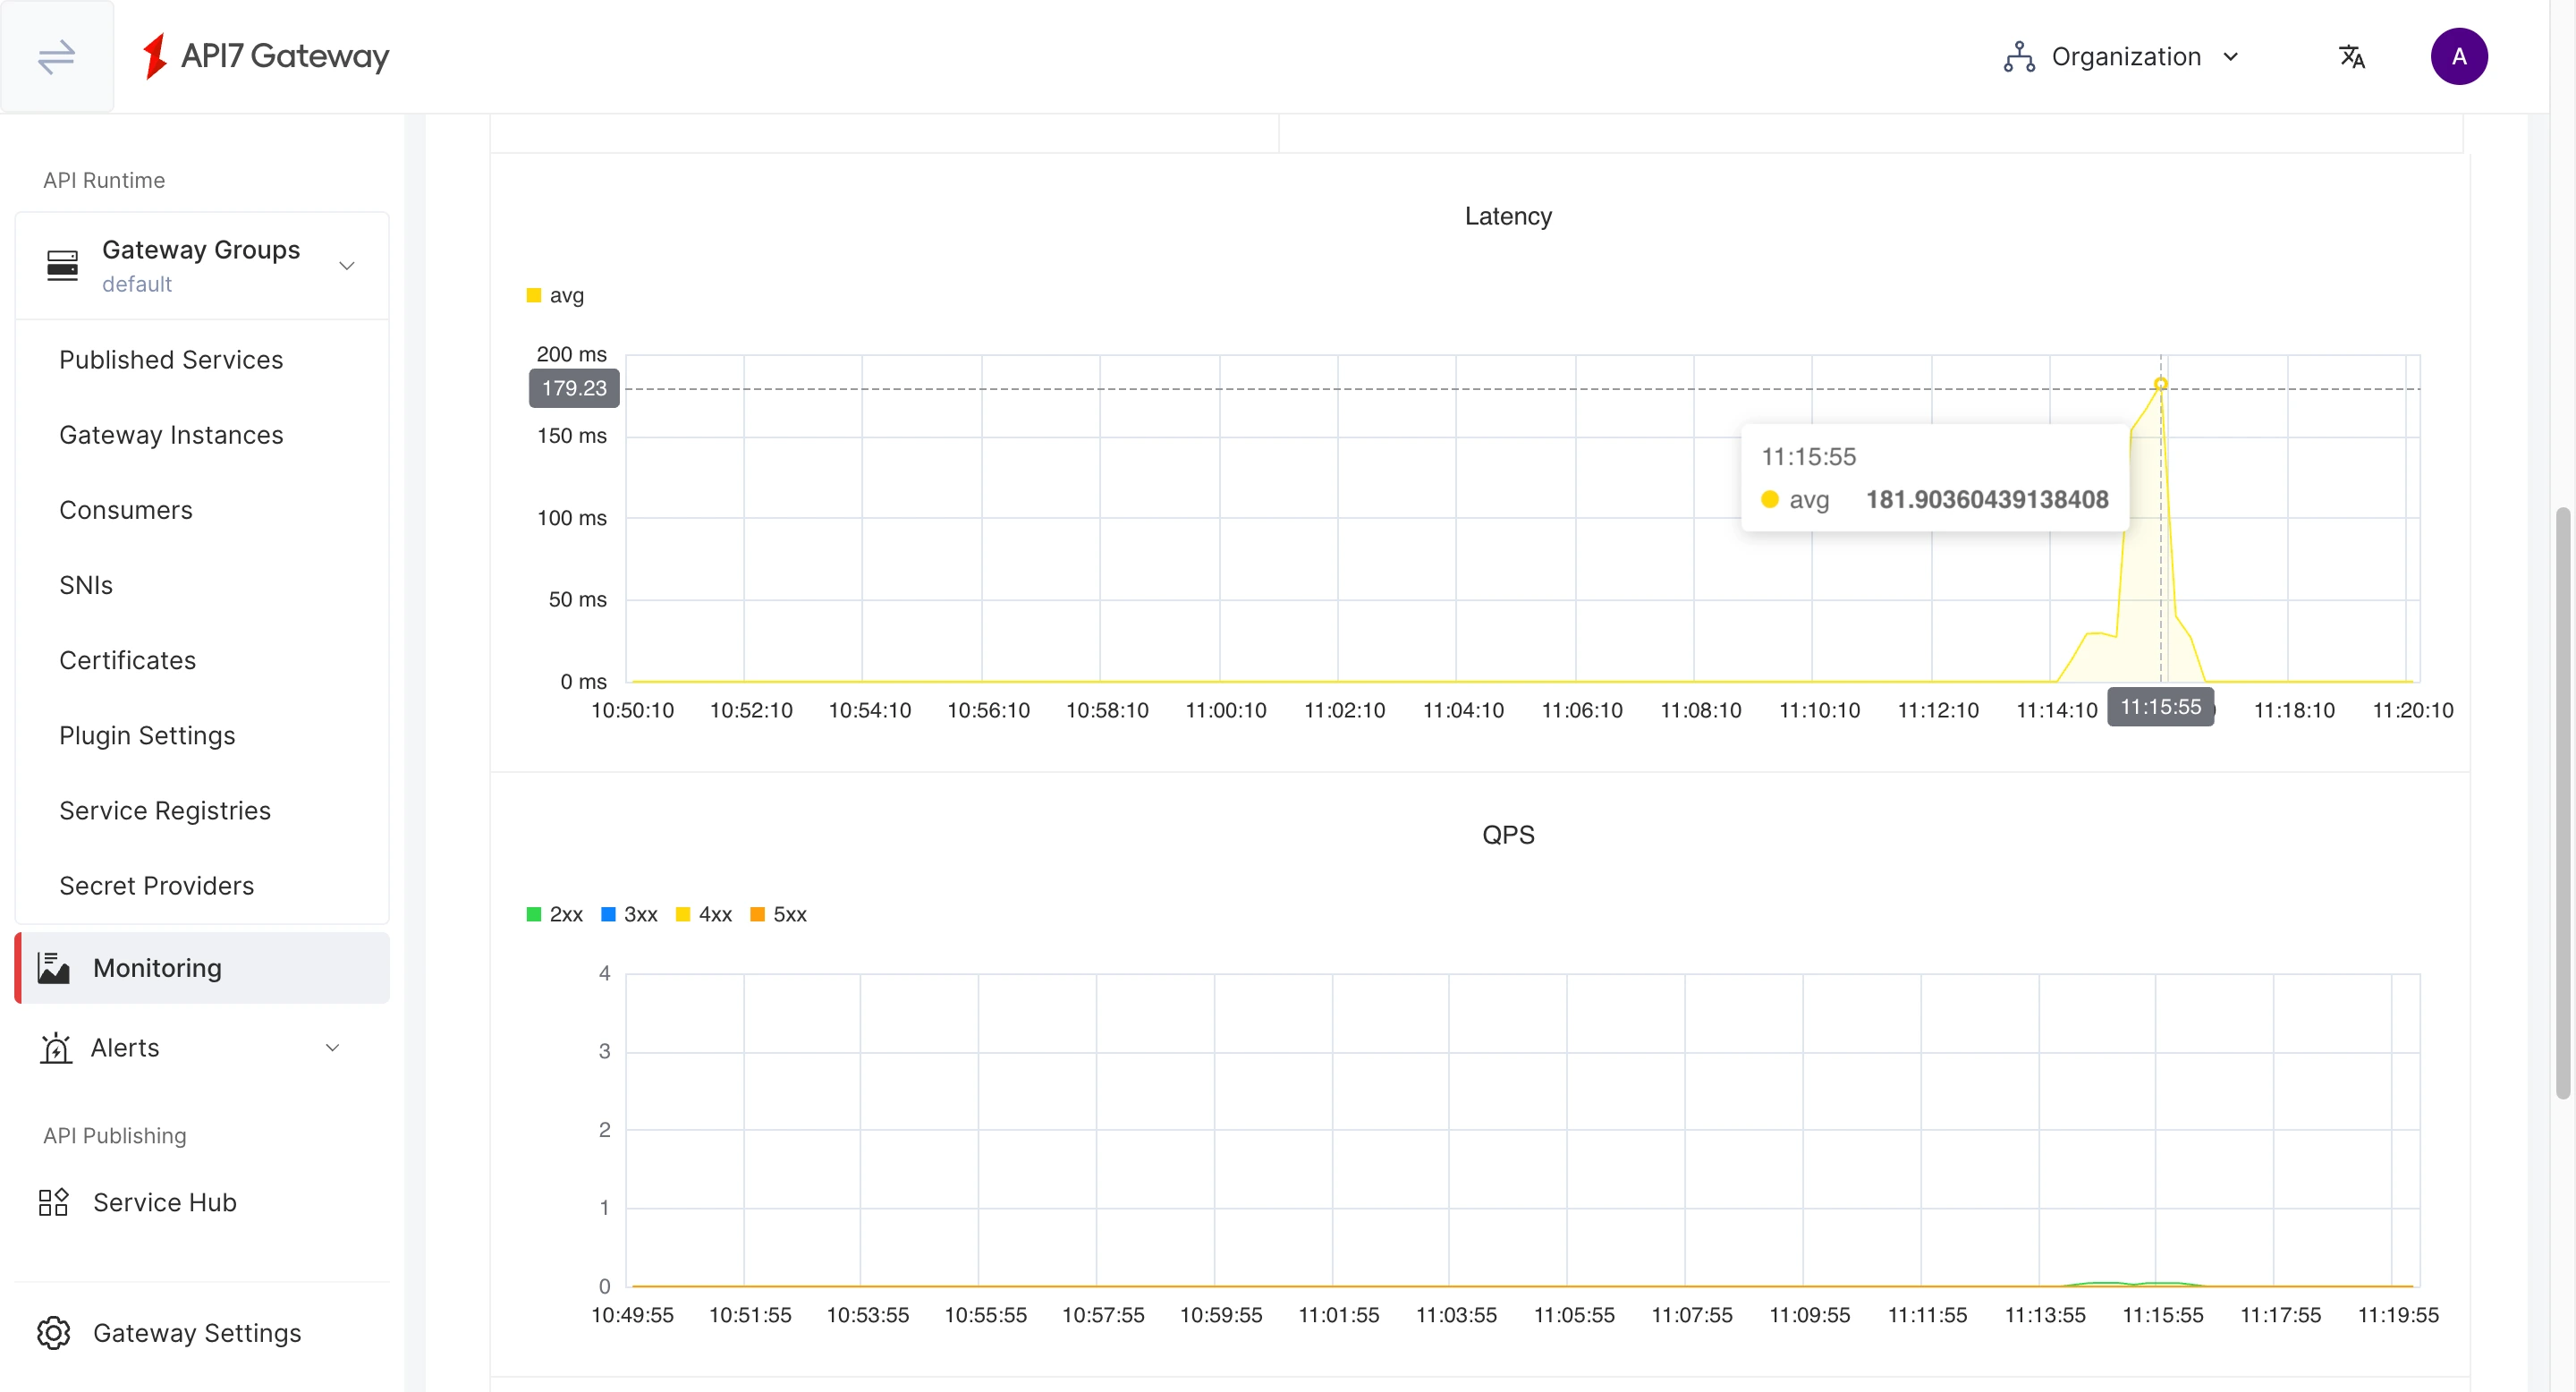Click the 181.90360439138408 tooltip value
This screenshot has width=2576, height=1392.
point(1987,499)
